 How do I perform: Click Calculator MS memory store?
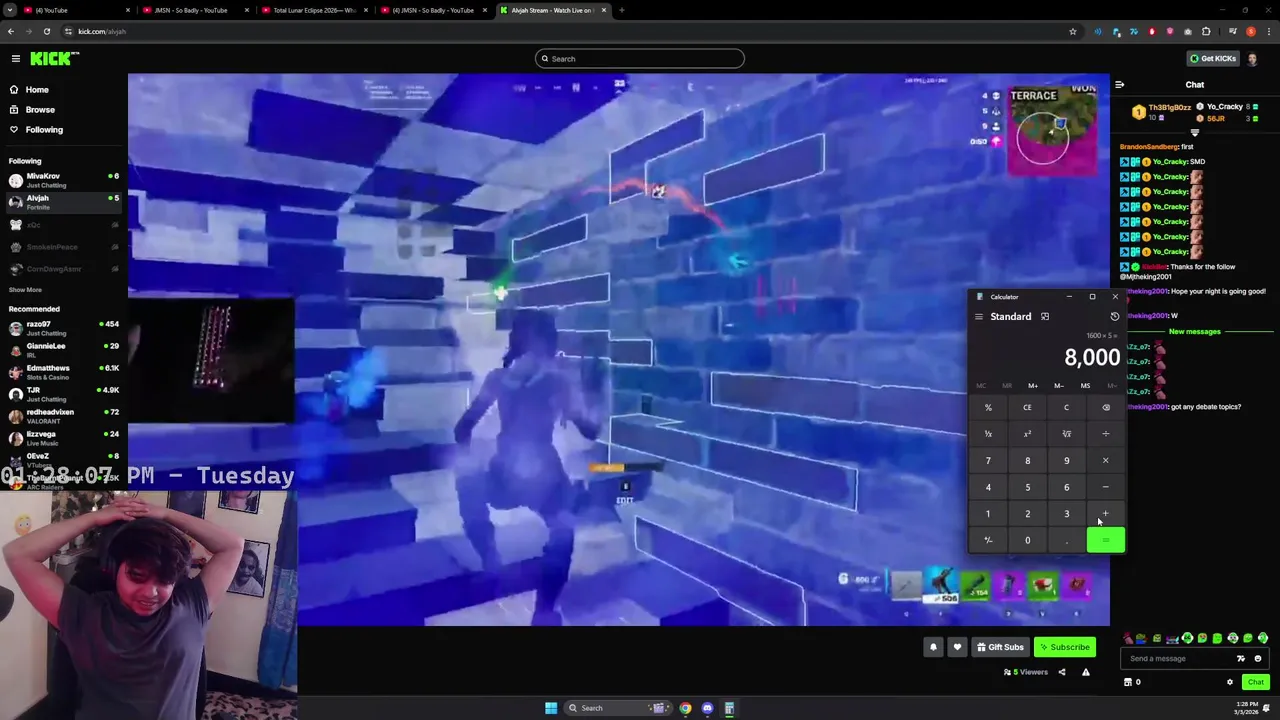coord(1085,386)
